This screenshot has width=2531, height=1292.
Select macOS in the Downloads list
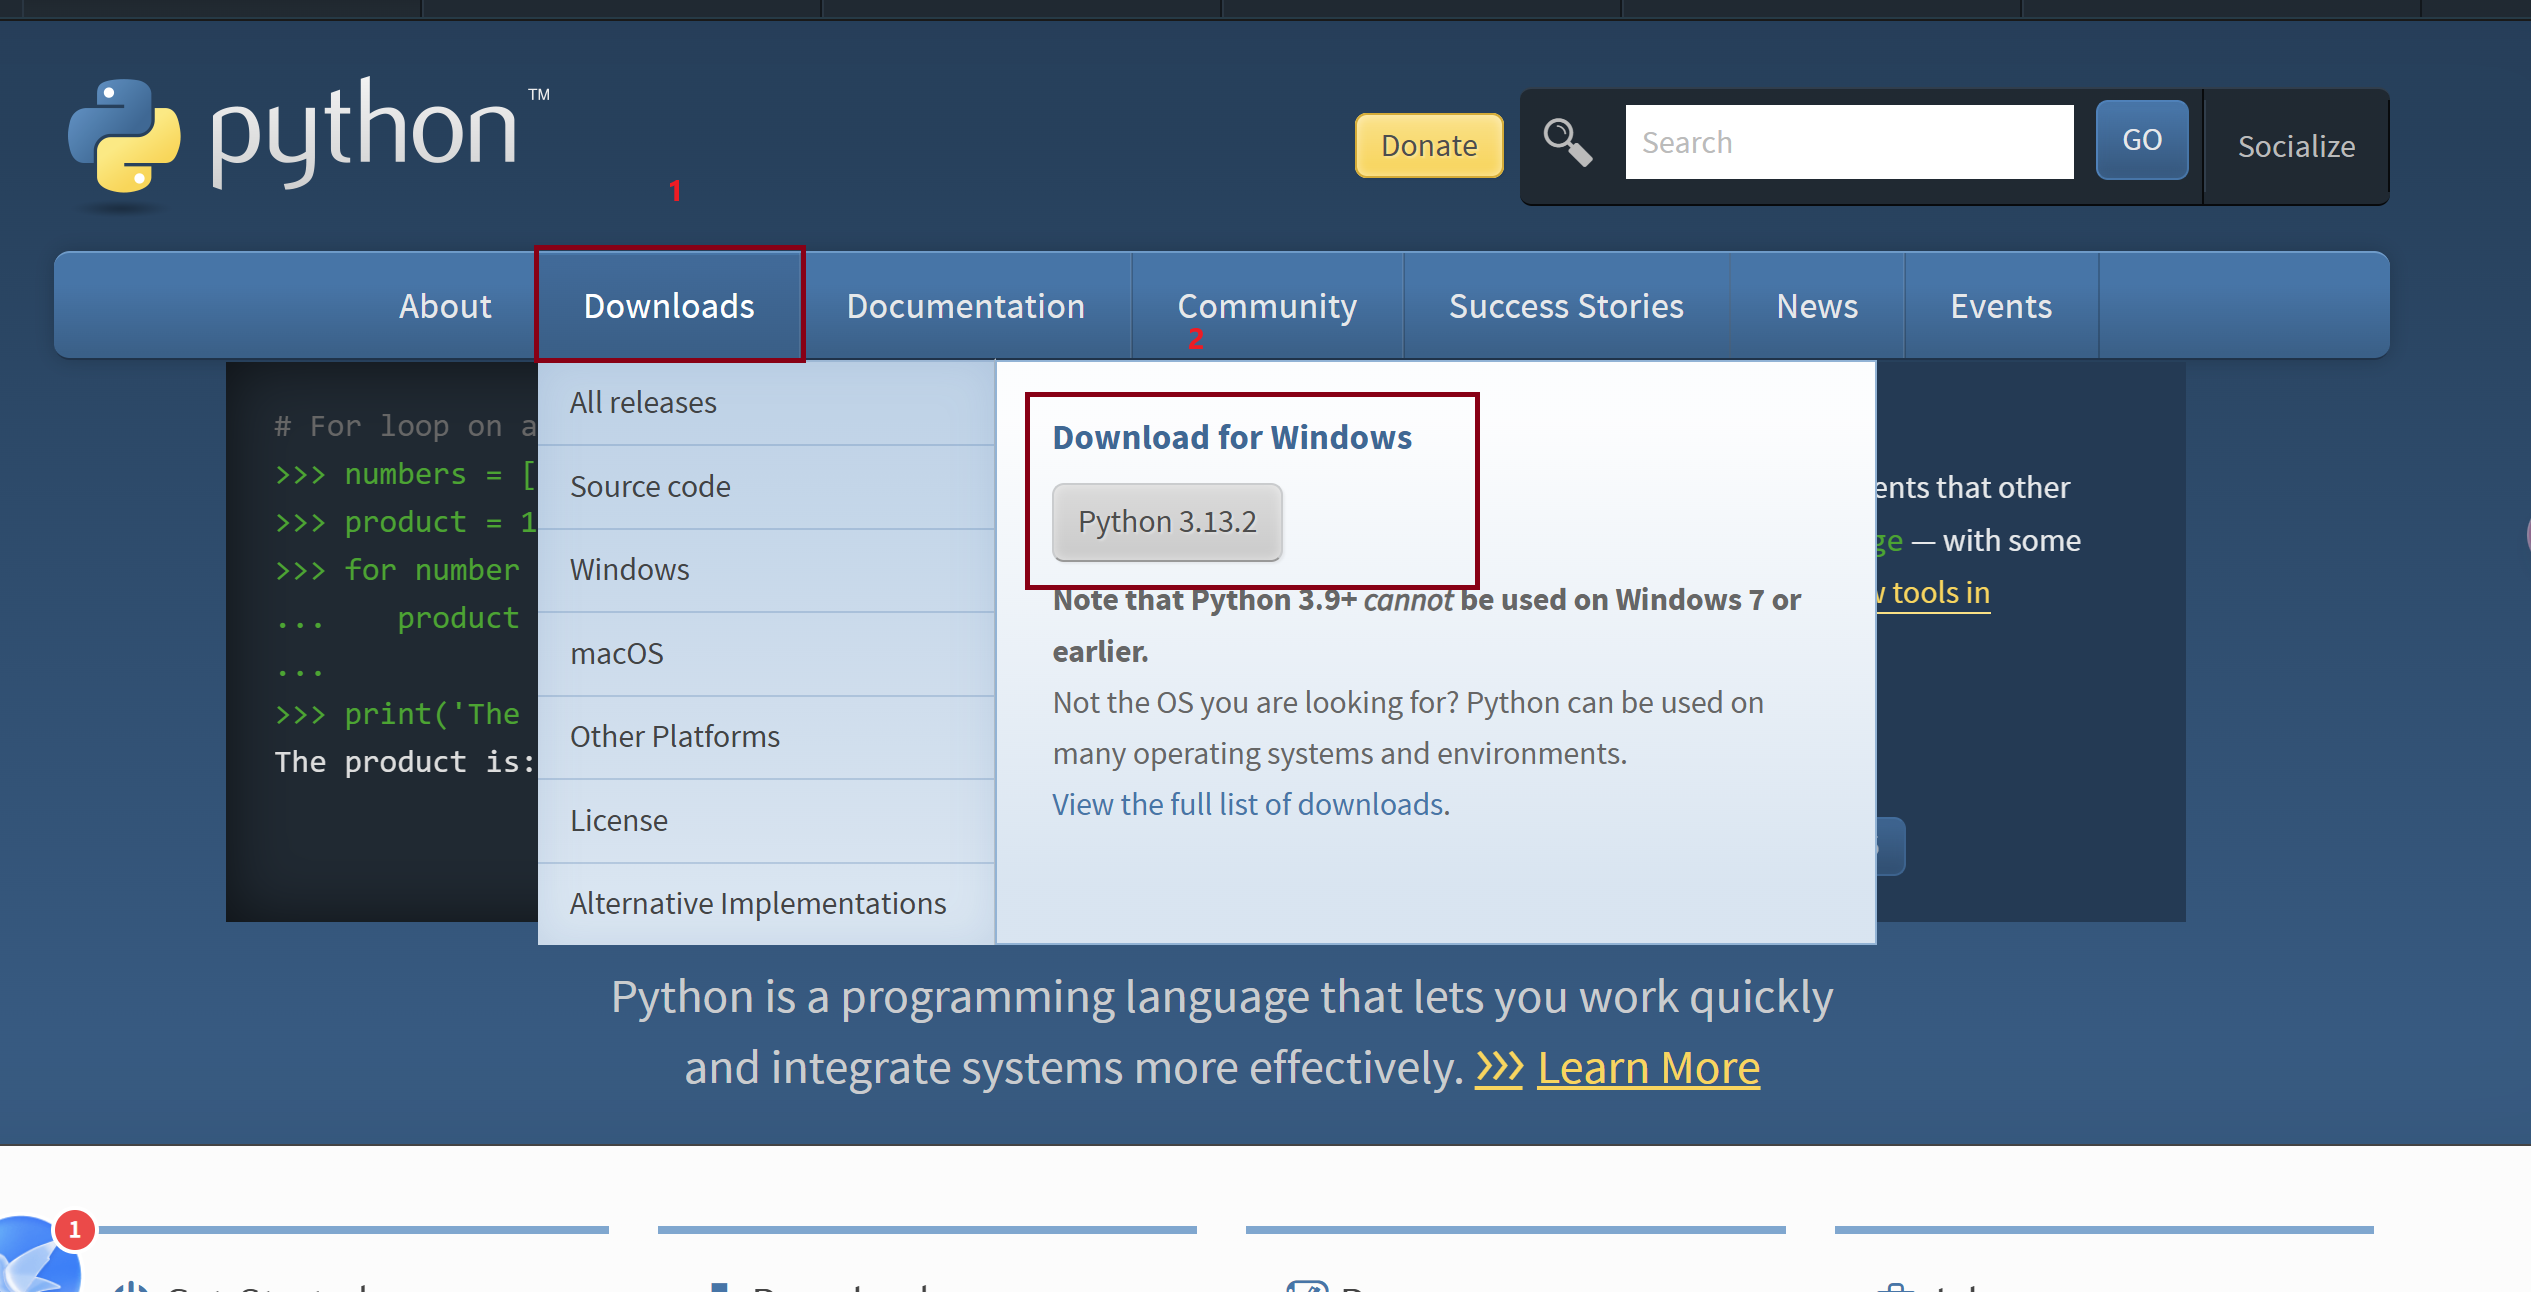tap(617, 653)
